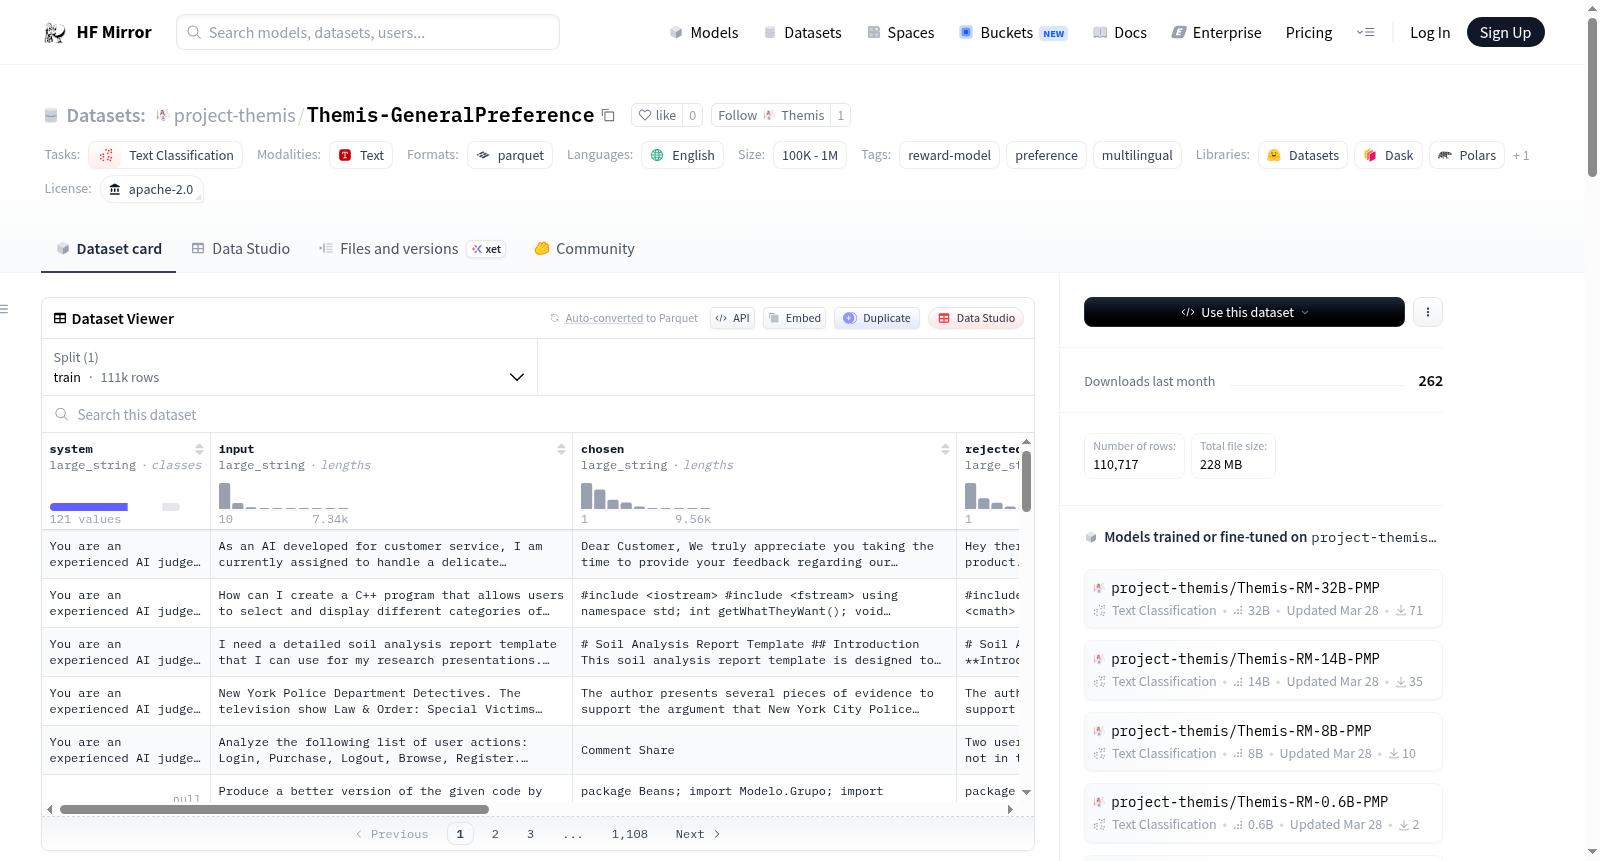Screen dimensions: 1600x861
Task: Click the Text Classification task tag
Action: (x=167, y=155)
